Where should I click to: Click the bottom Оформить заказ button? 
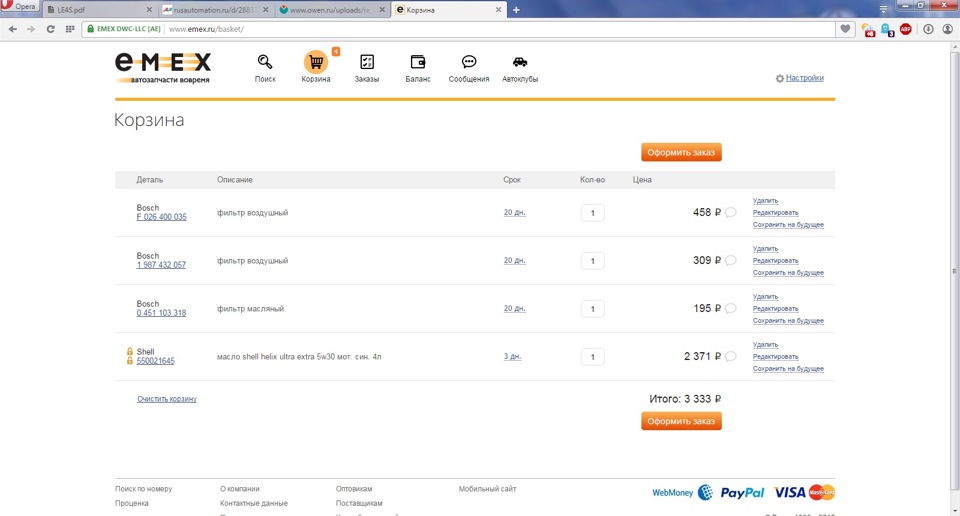(681, 421)
